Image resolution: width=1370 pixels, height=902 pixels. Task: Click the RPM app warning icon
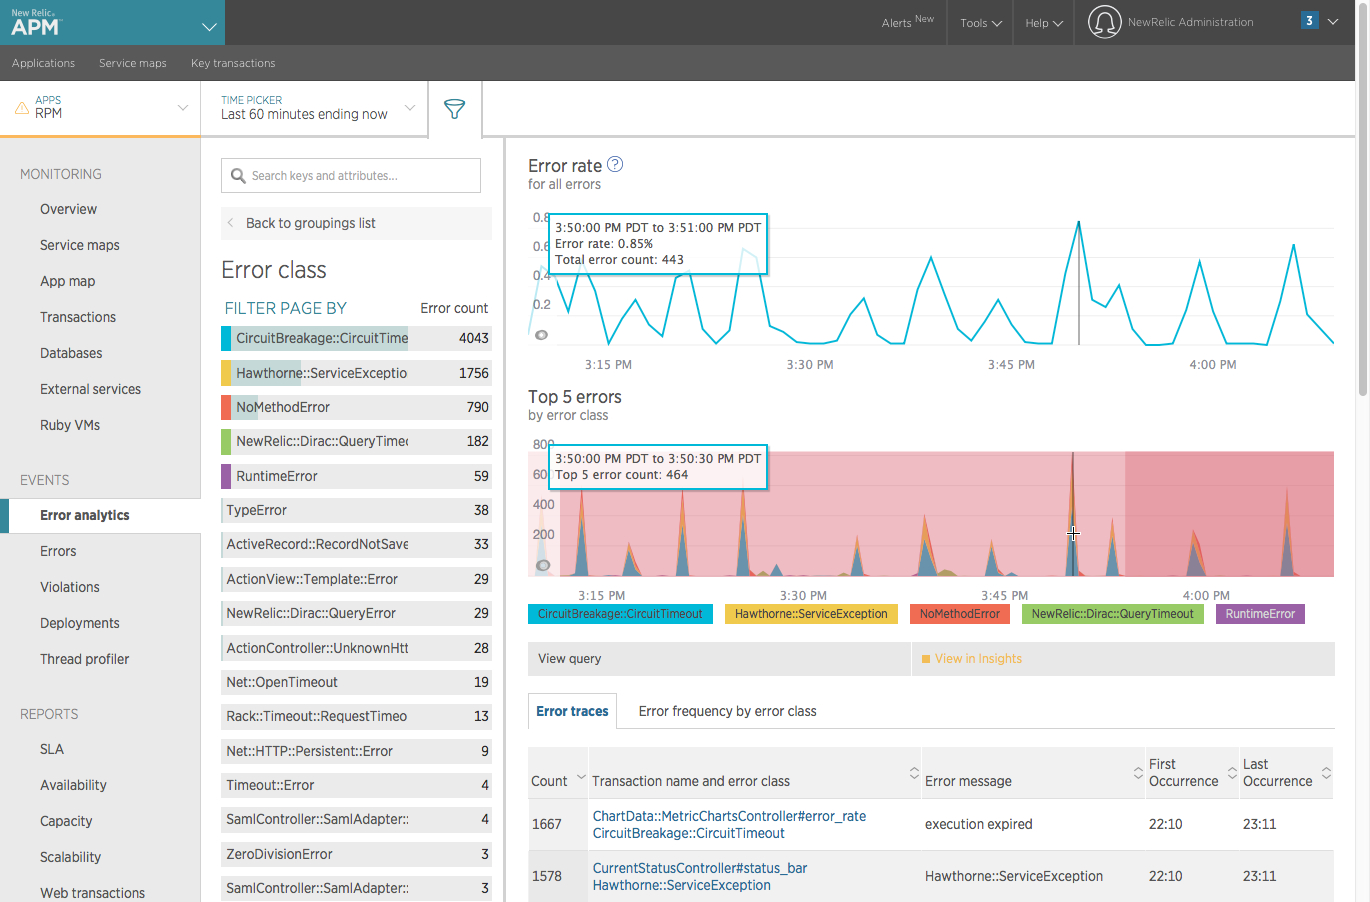[21, 107]
